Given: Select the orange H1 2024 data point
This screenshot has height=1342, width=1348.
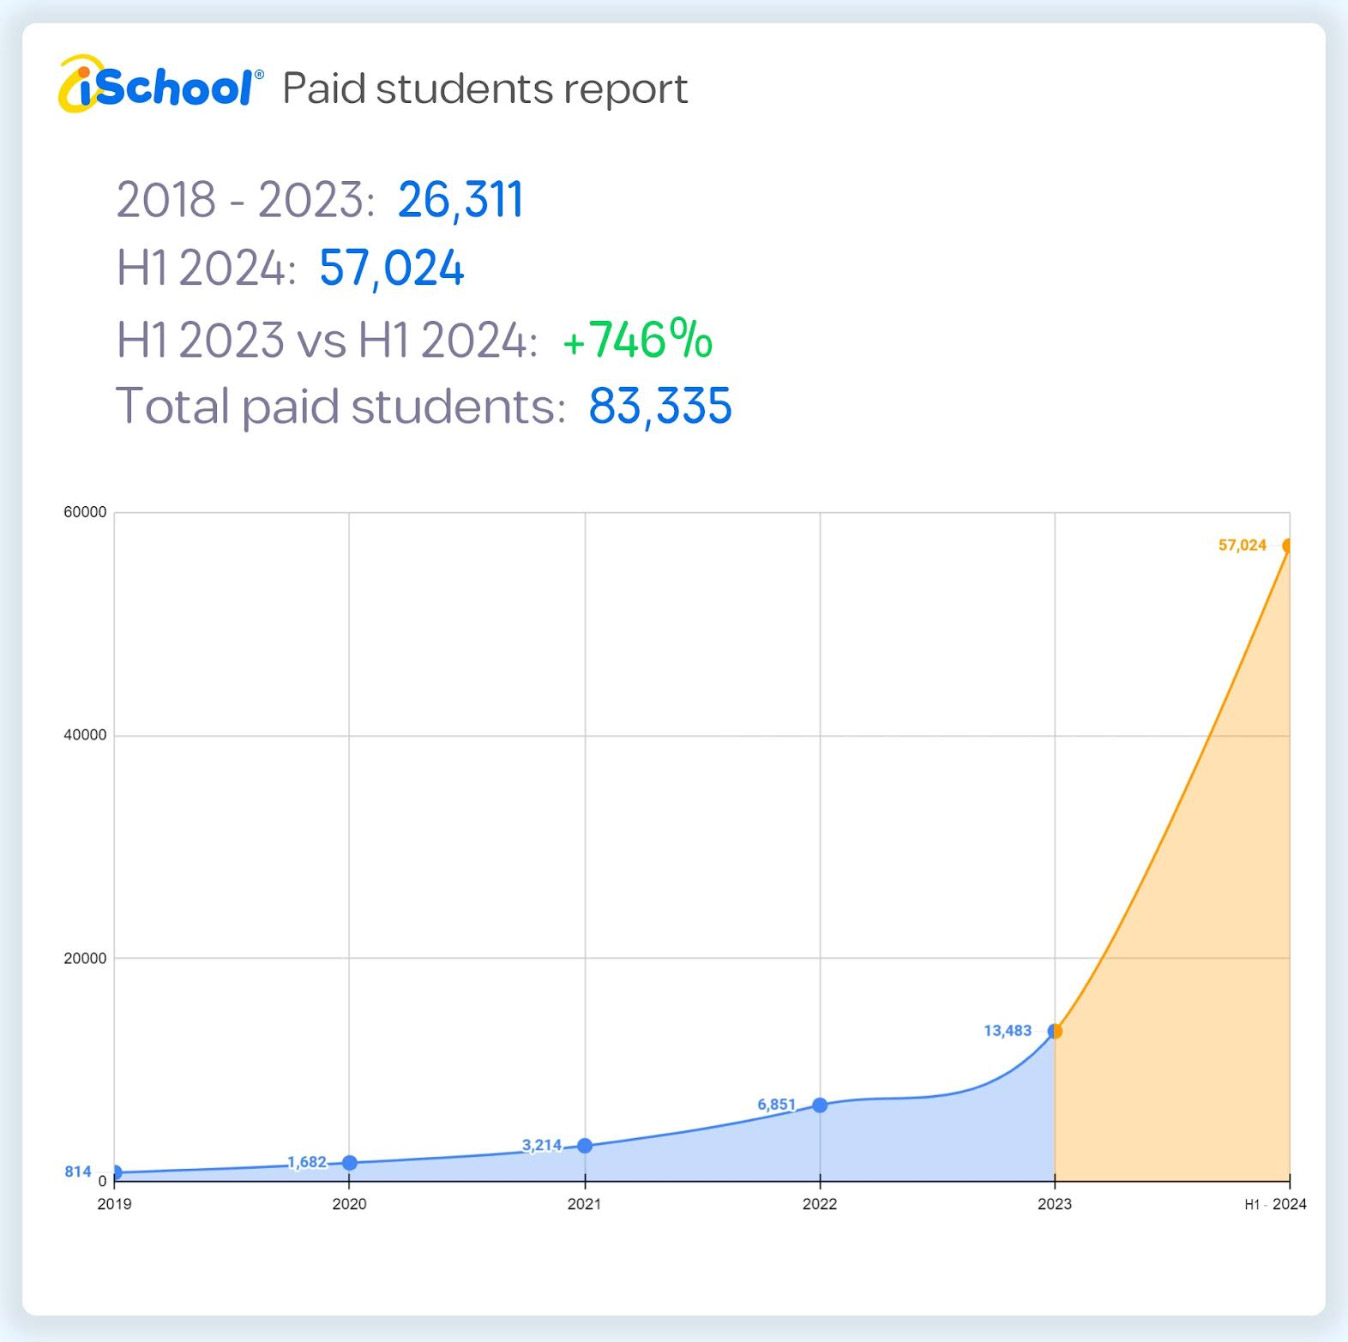Looking at the screenshot, I should click(1288, 546).
